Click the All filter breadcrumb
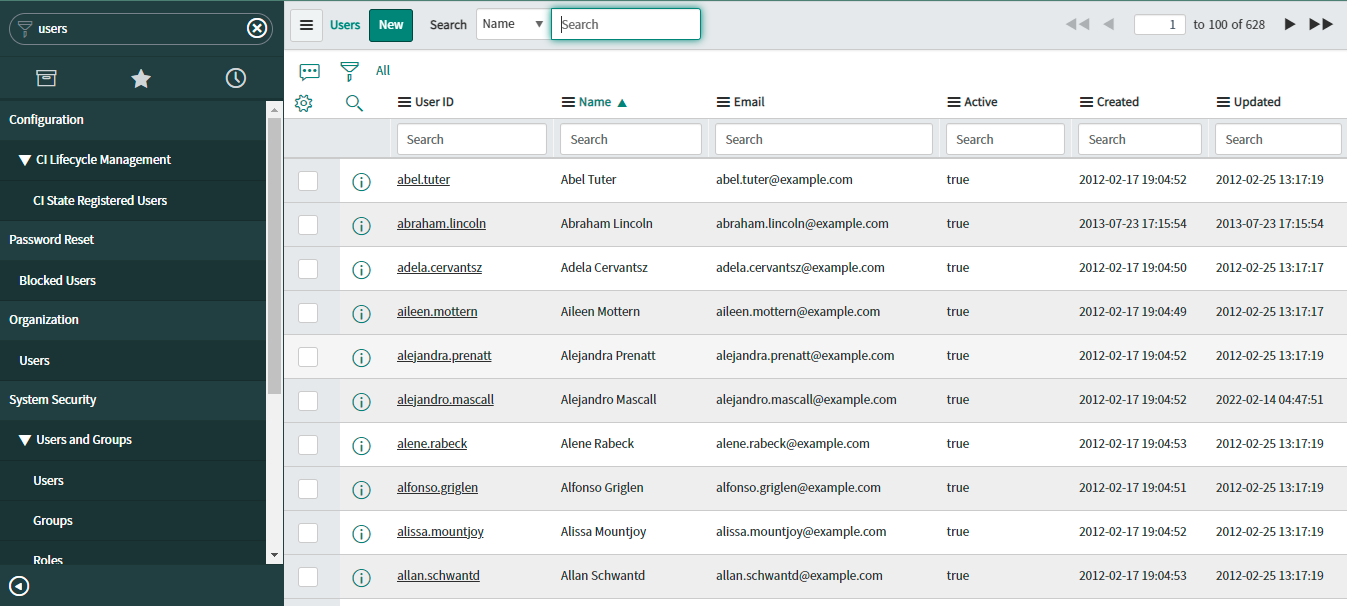Image resolution: width=1347 pixels, height=606 pixels. point(383,71)
